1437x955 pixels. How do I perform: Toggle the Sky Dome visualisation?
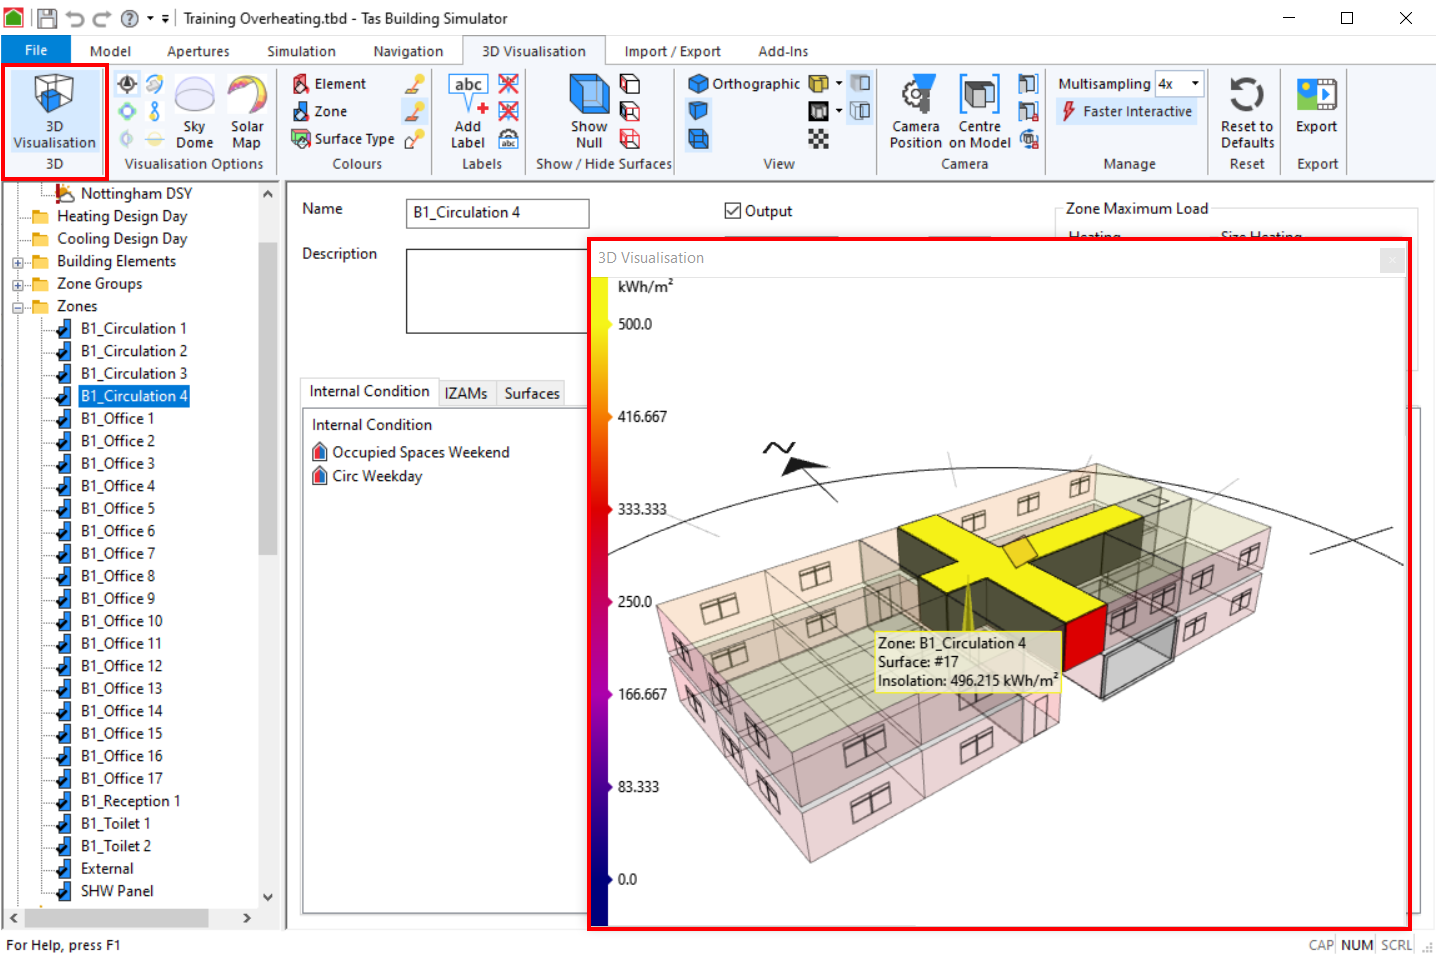coord(194,112)
